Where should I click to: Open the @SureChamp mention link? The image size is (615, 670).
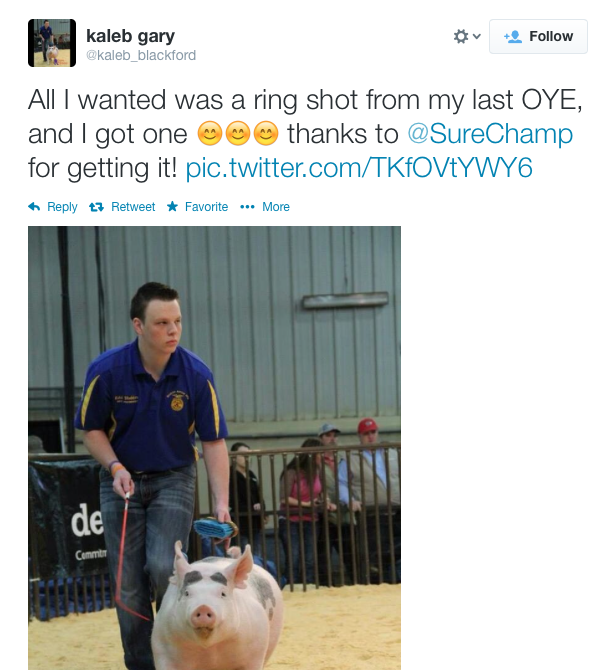coord(490,134)
